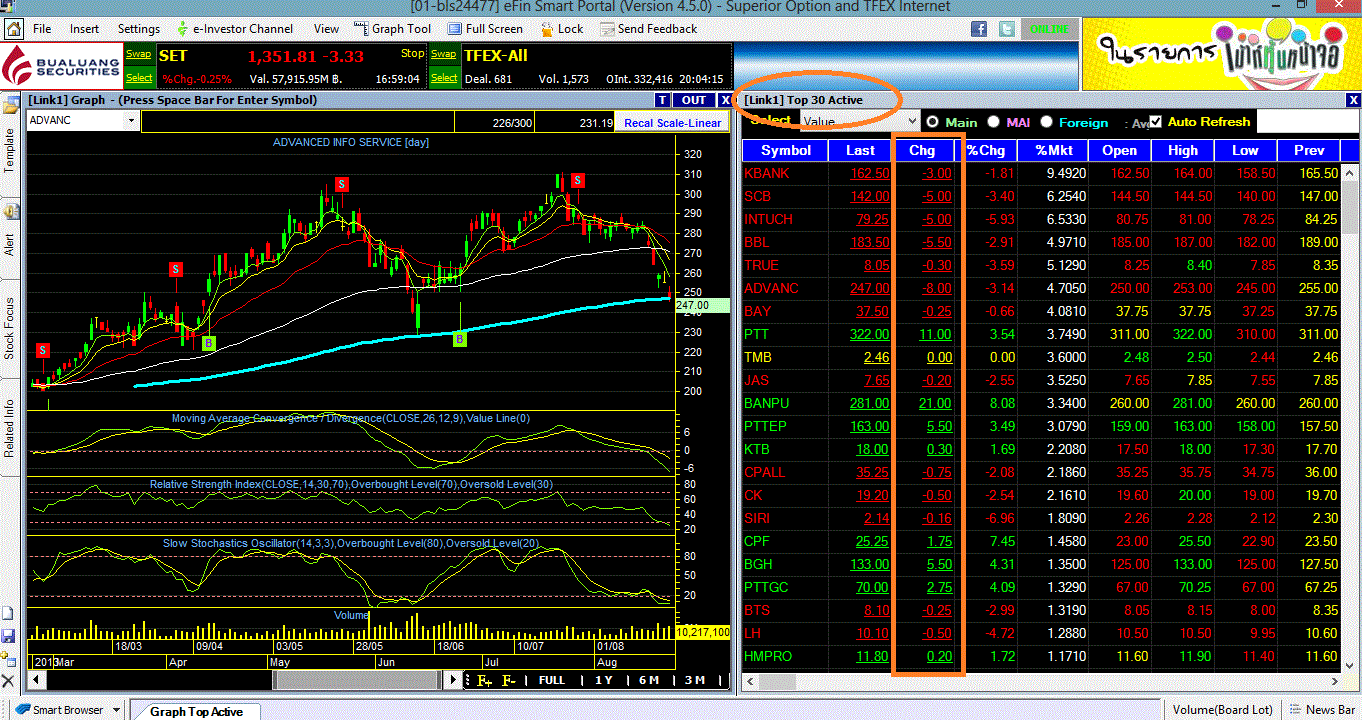The height and width of the screenshot is (720, 1362).
Task: Click Select link for TFEX-All
Action: pos(444,78)
